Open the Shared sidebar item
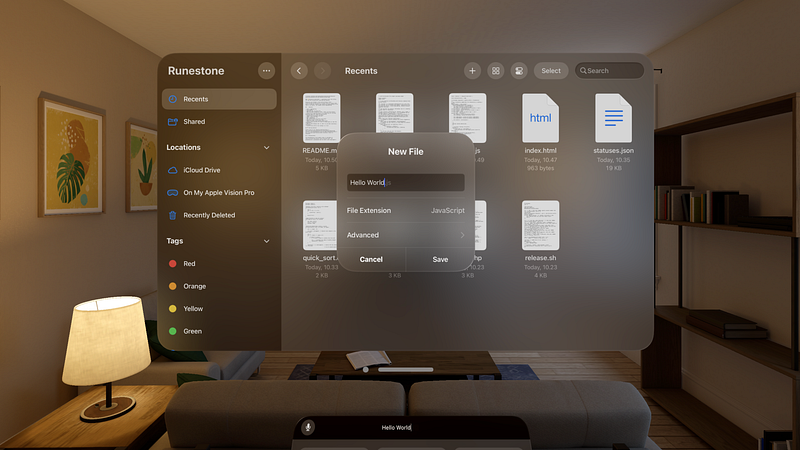800x450 pixels. (219, 121)
